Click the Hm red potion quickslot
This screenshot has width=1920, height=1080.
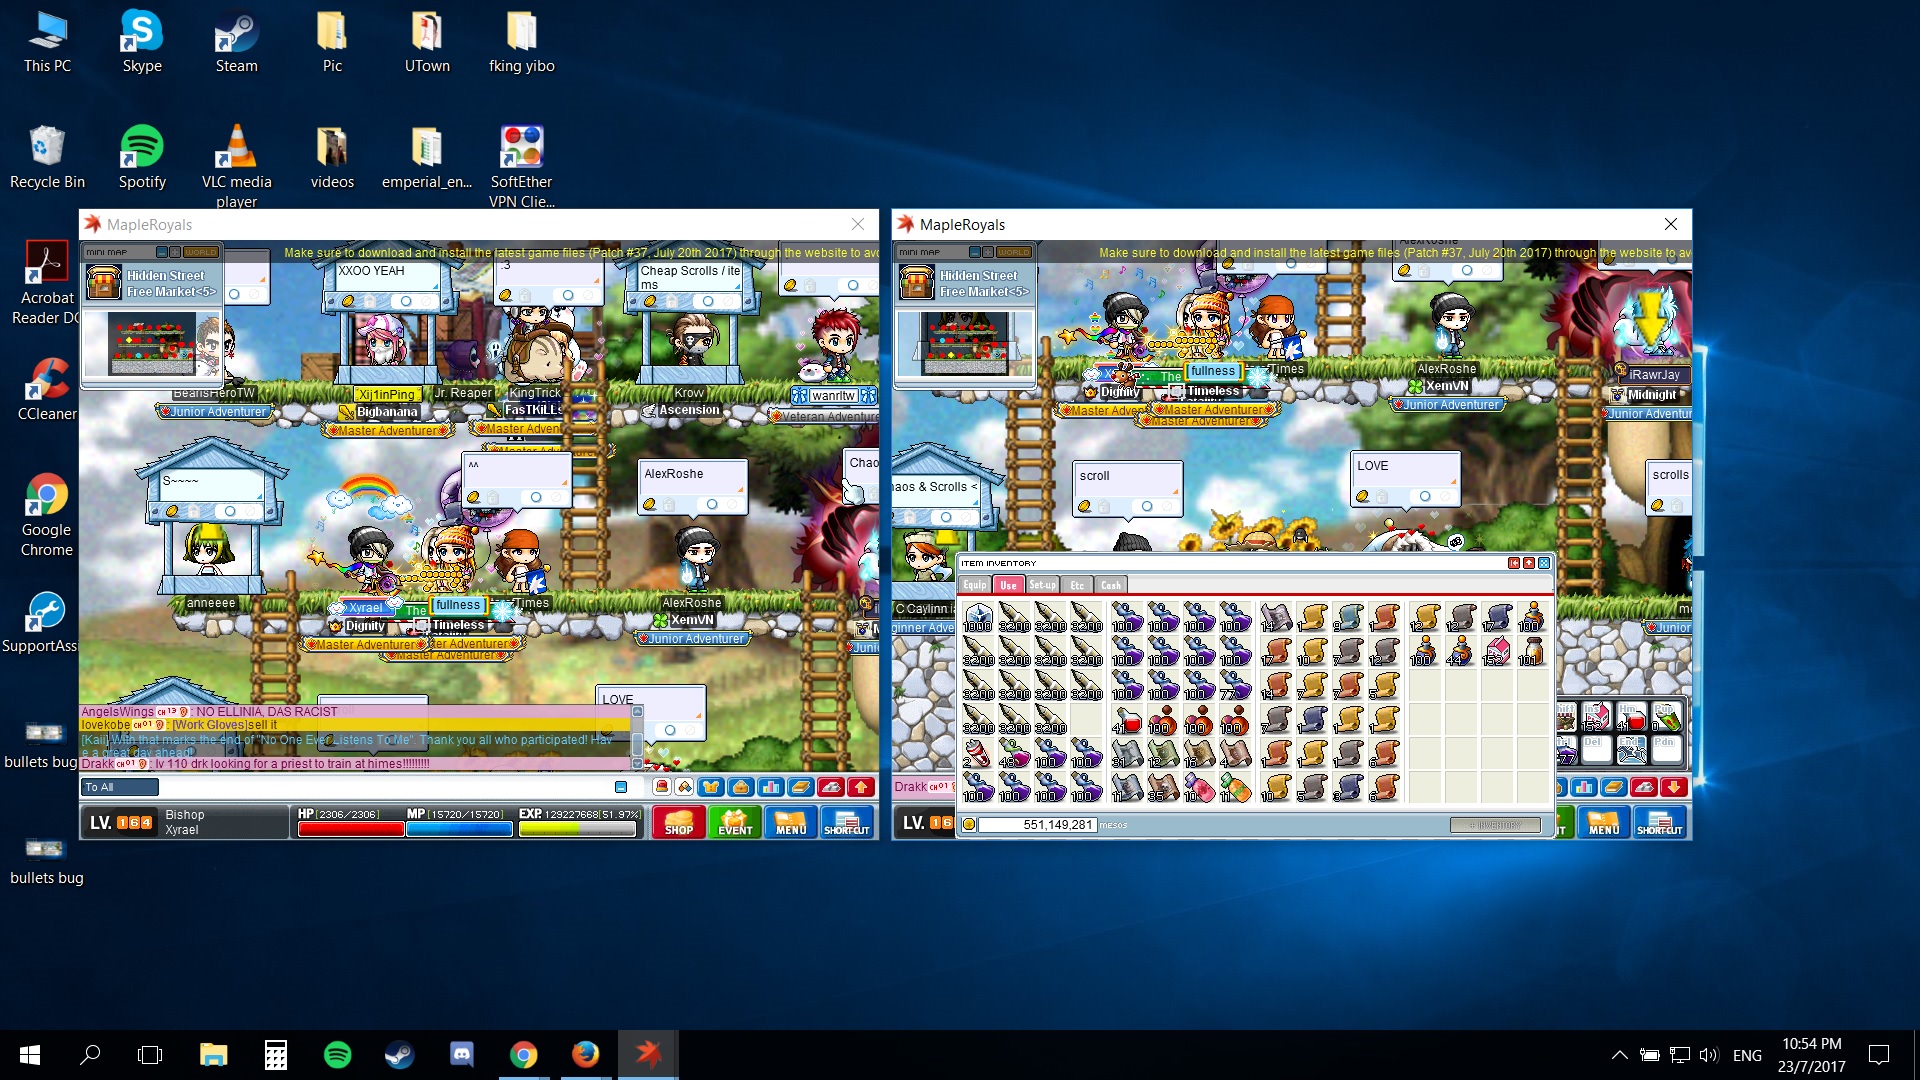tap(1631, 717)
